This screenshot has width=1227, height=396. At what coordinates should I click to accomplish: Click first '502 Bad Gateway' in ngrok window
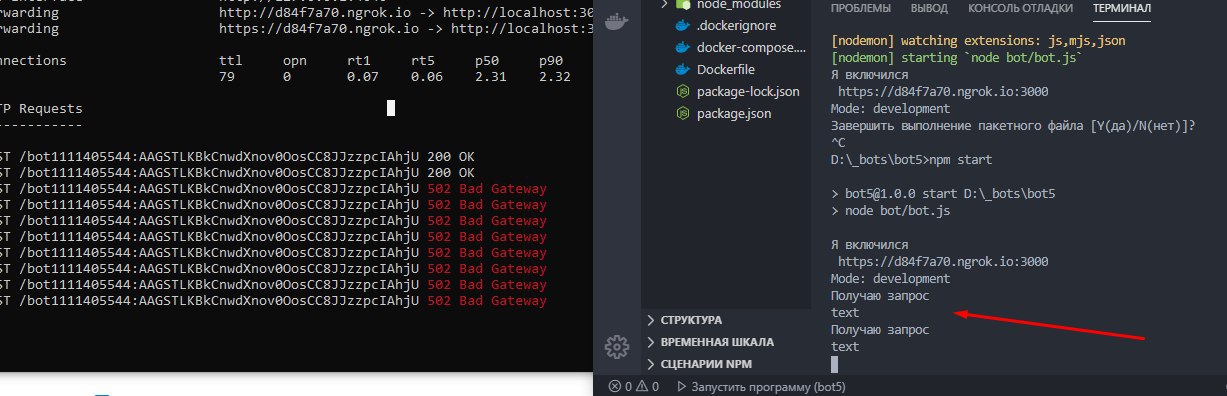(486, 189)
